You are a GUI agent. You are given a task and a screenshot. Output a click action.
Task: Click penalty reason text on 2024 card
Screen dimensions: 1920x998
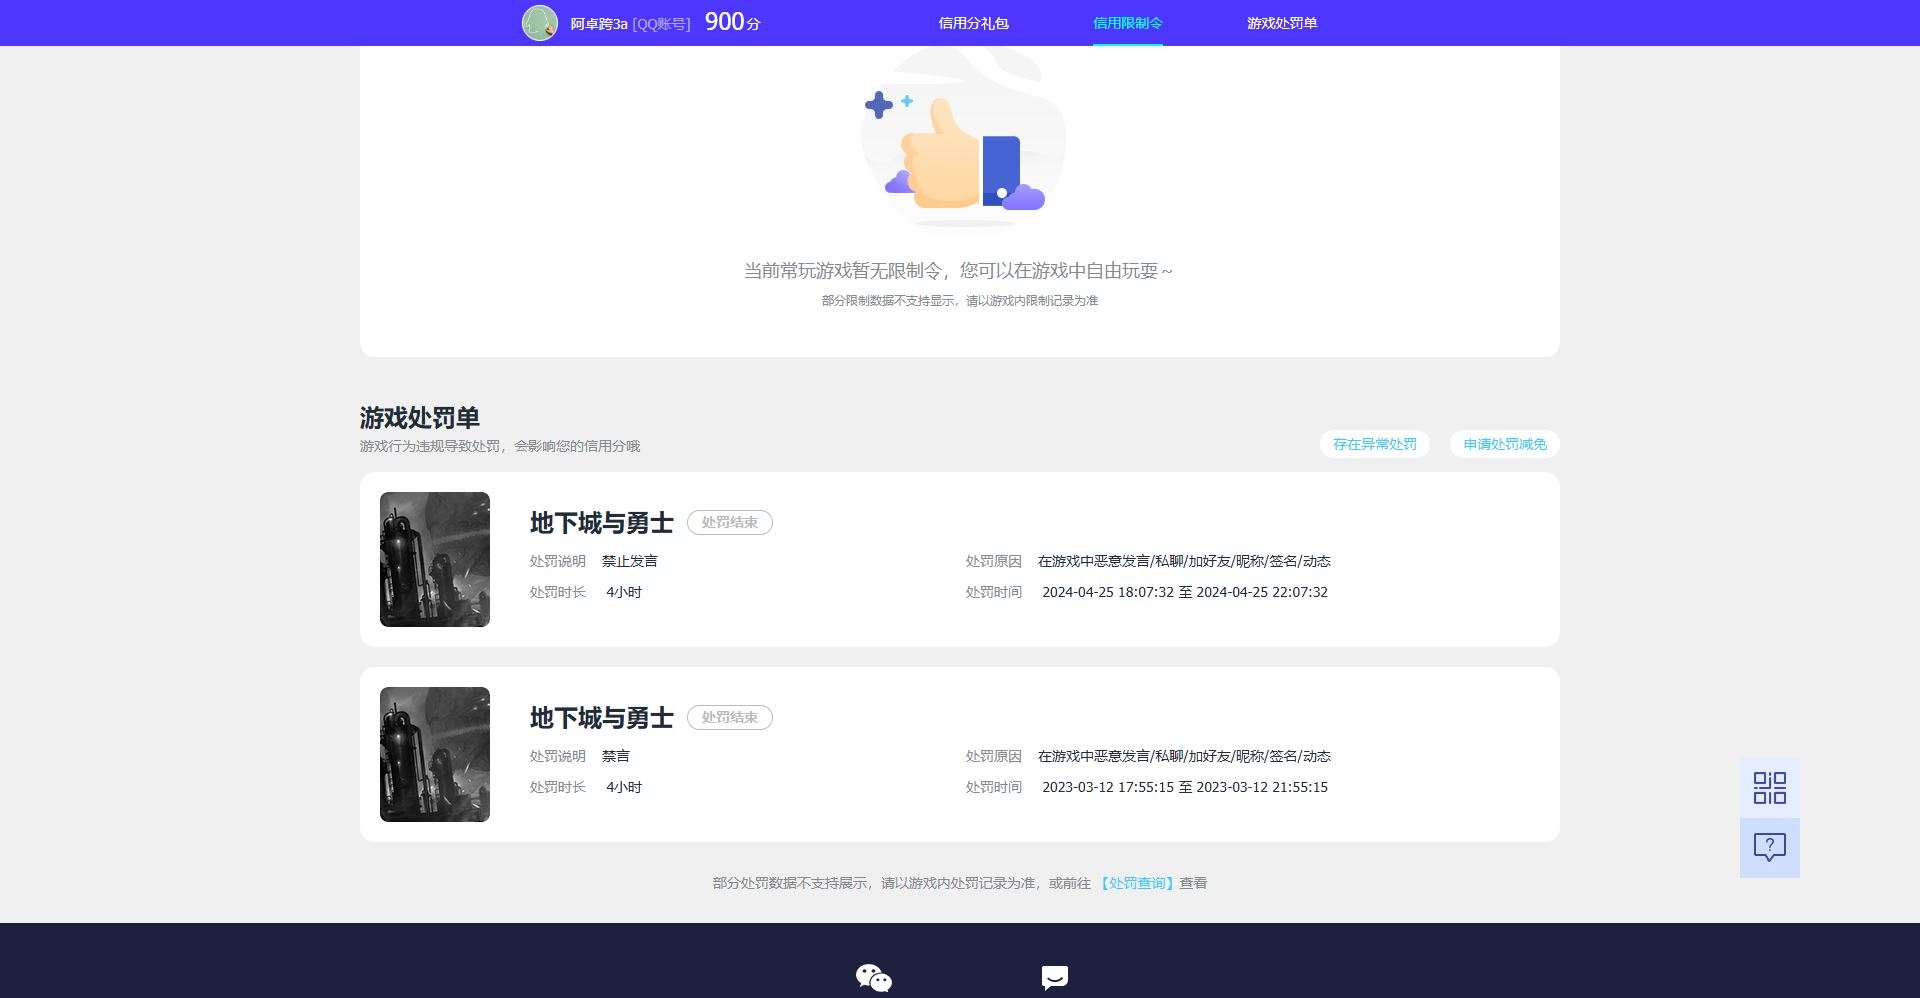tap(1184, 561)
